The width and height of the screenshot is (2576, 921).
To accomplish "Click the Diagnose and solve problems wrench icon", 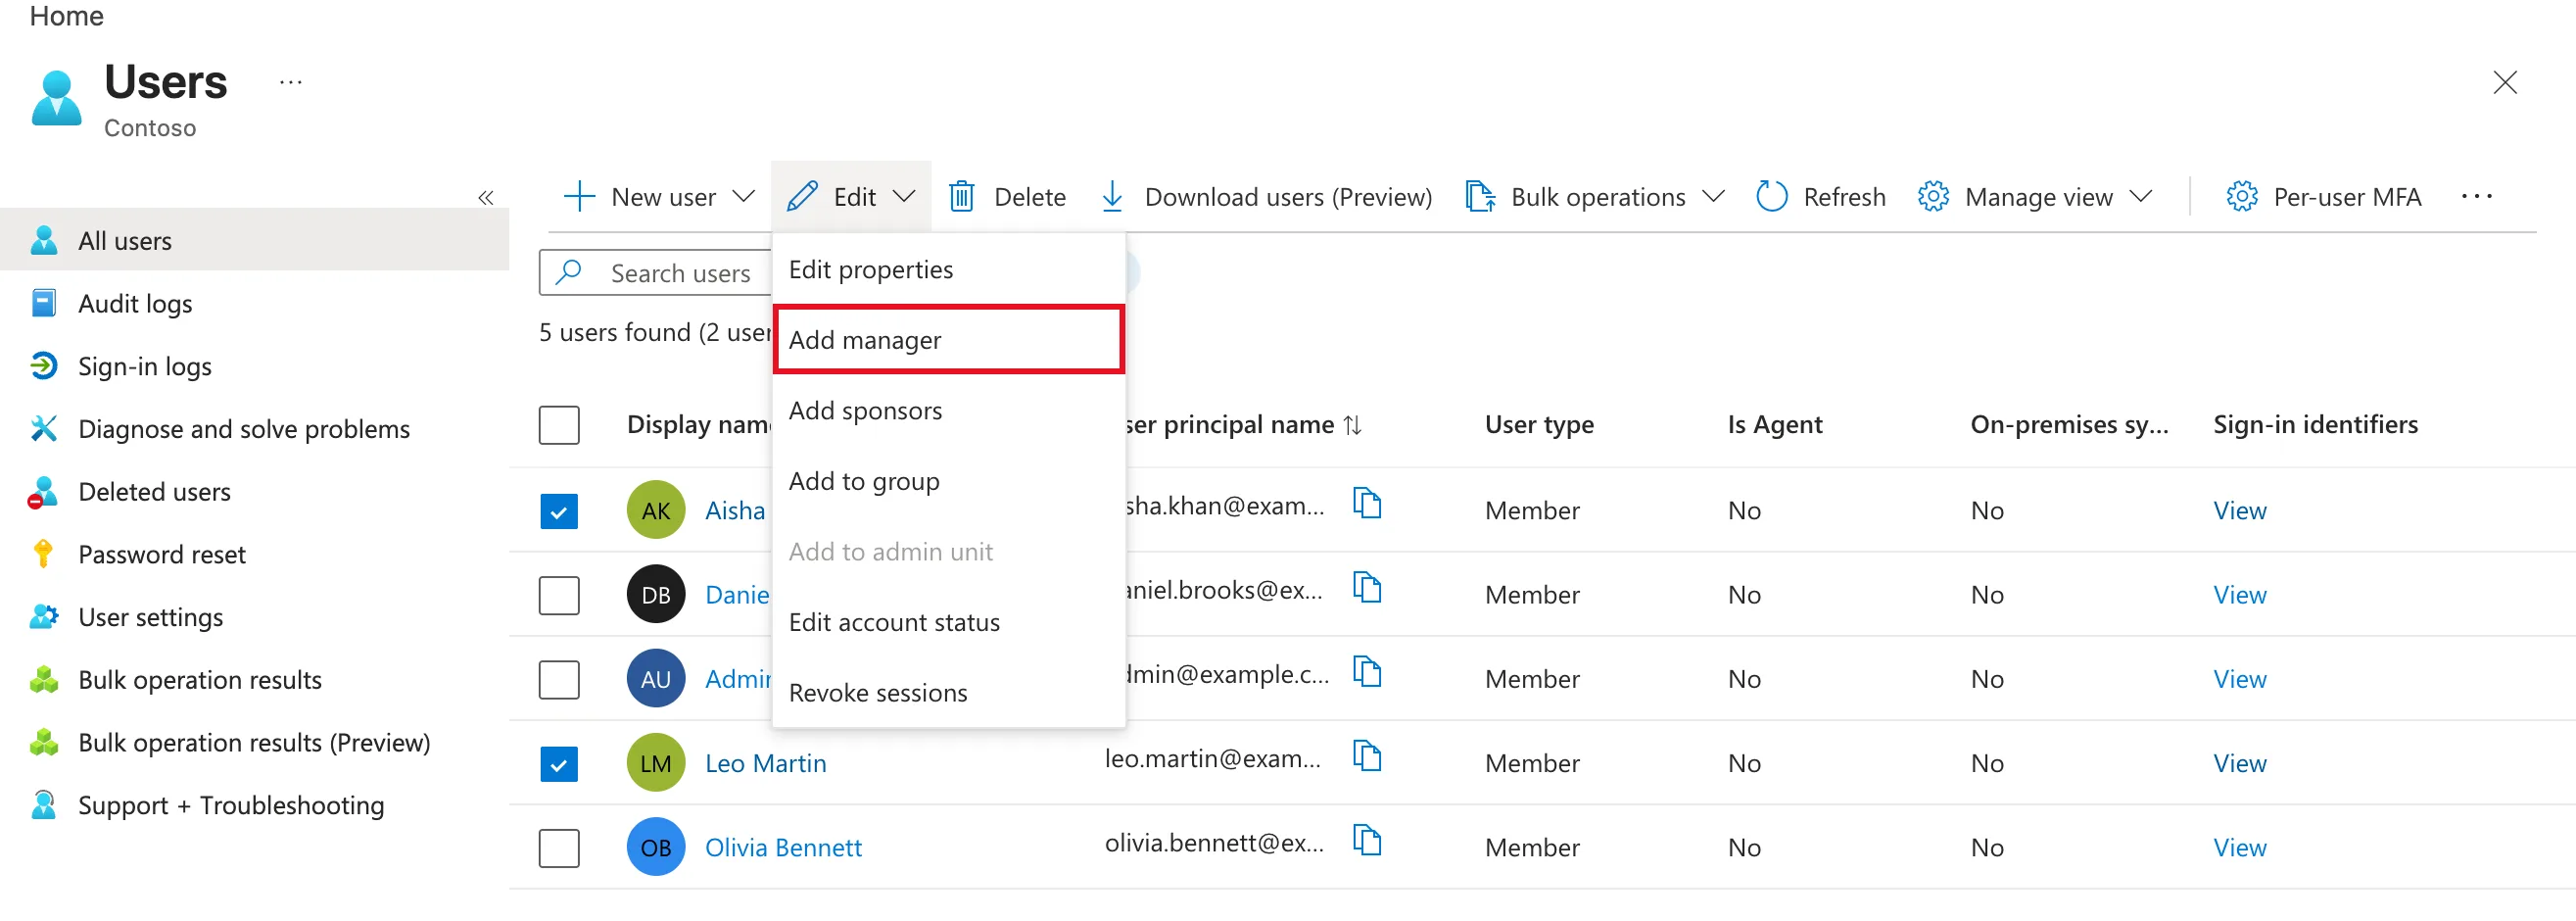I will [x=43, y=429].
